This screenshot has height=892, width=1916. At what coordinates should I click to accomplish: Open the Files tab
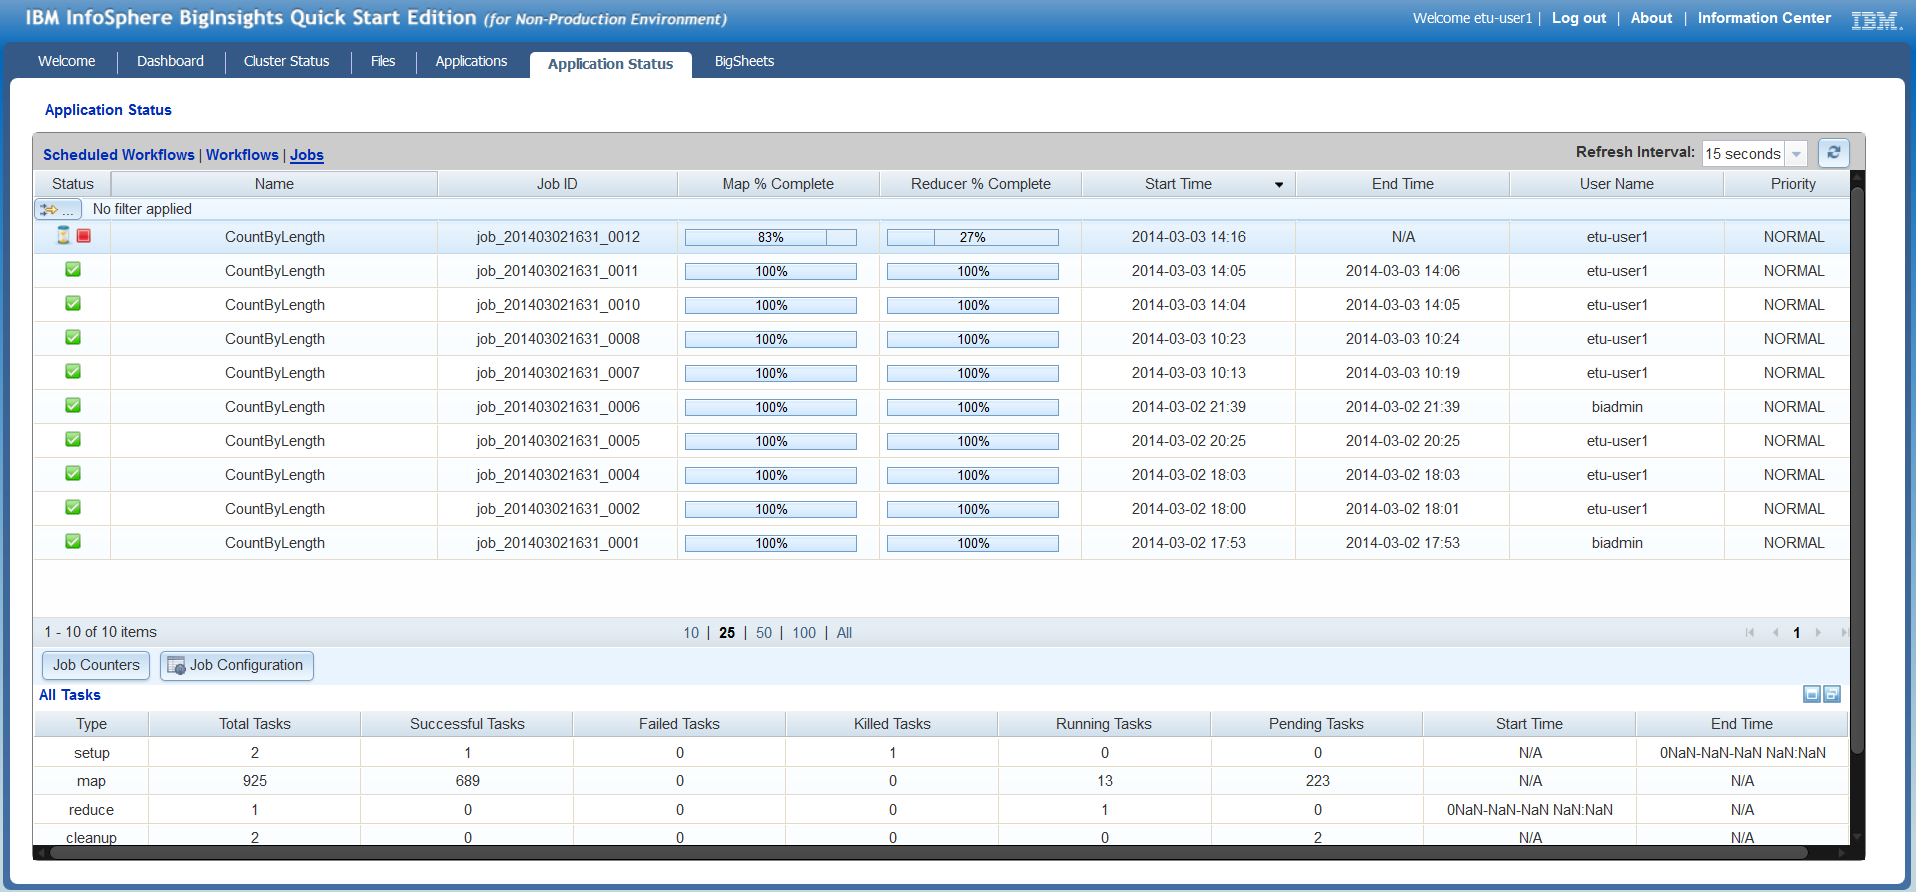(383, 61)
